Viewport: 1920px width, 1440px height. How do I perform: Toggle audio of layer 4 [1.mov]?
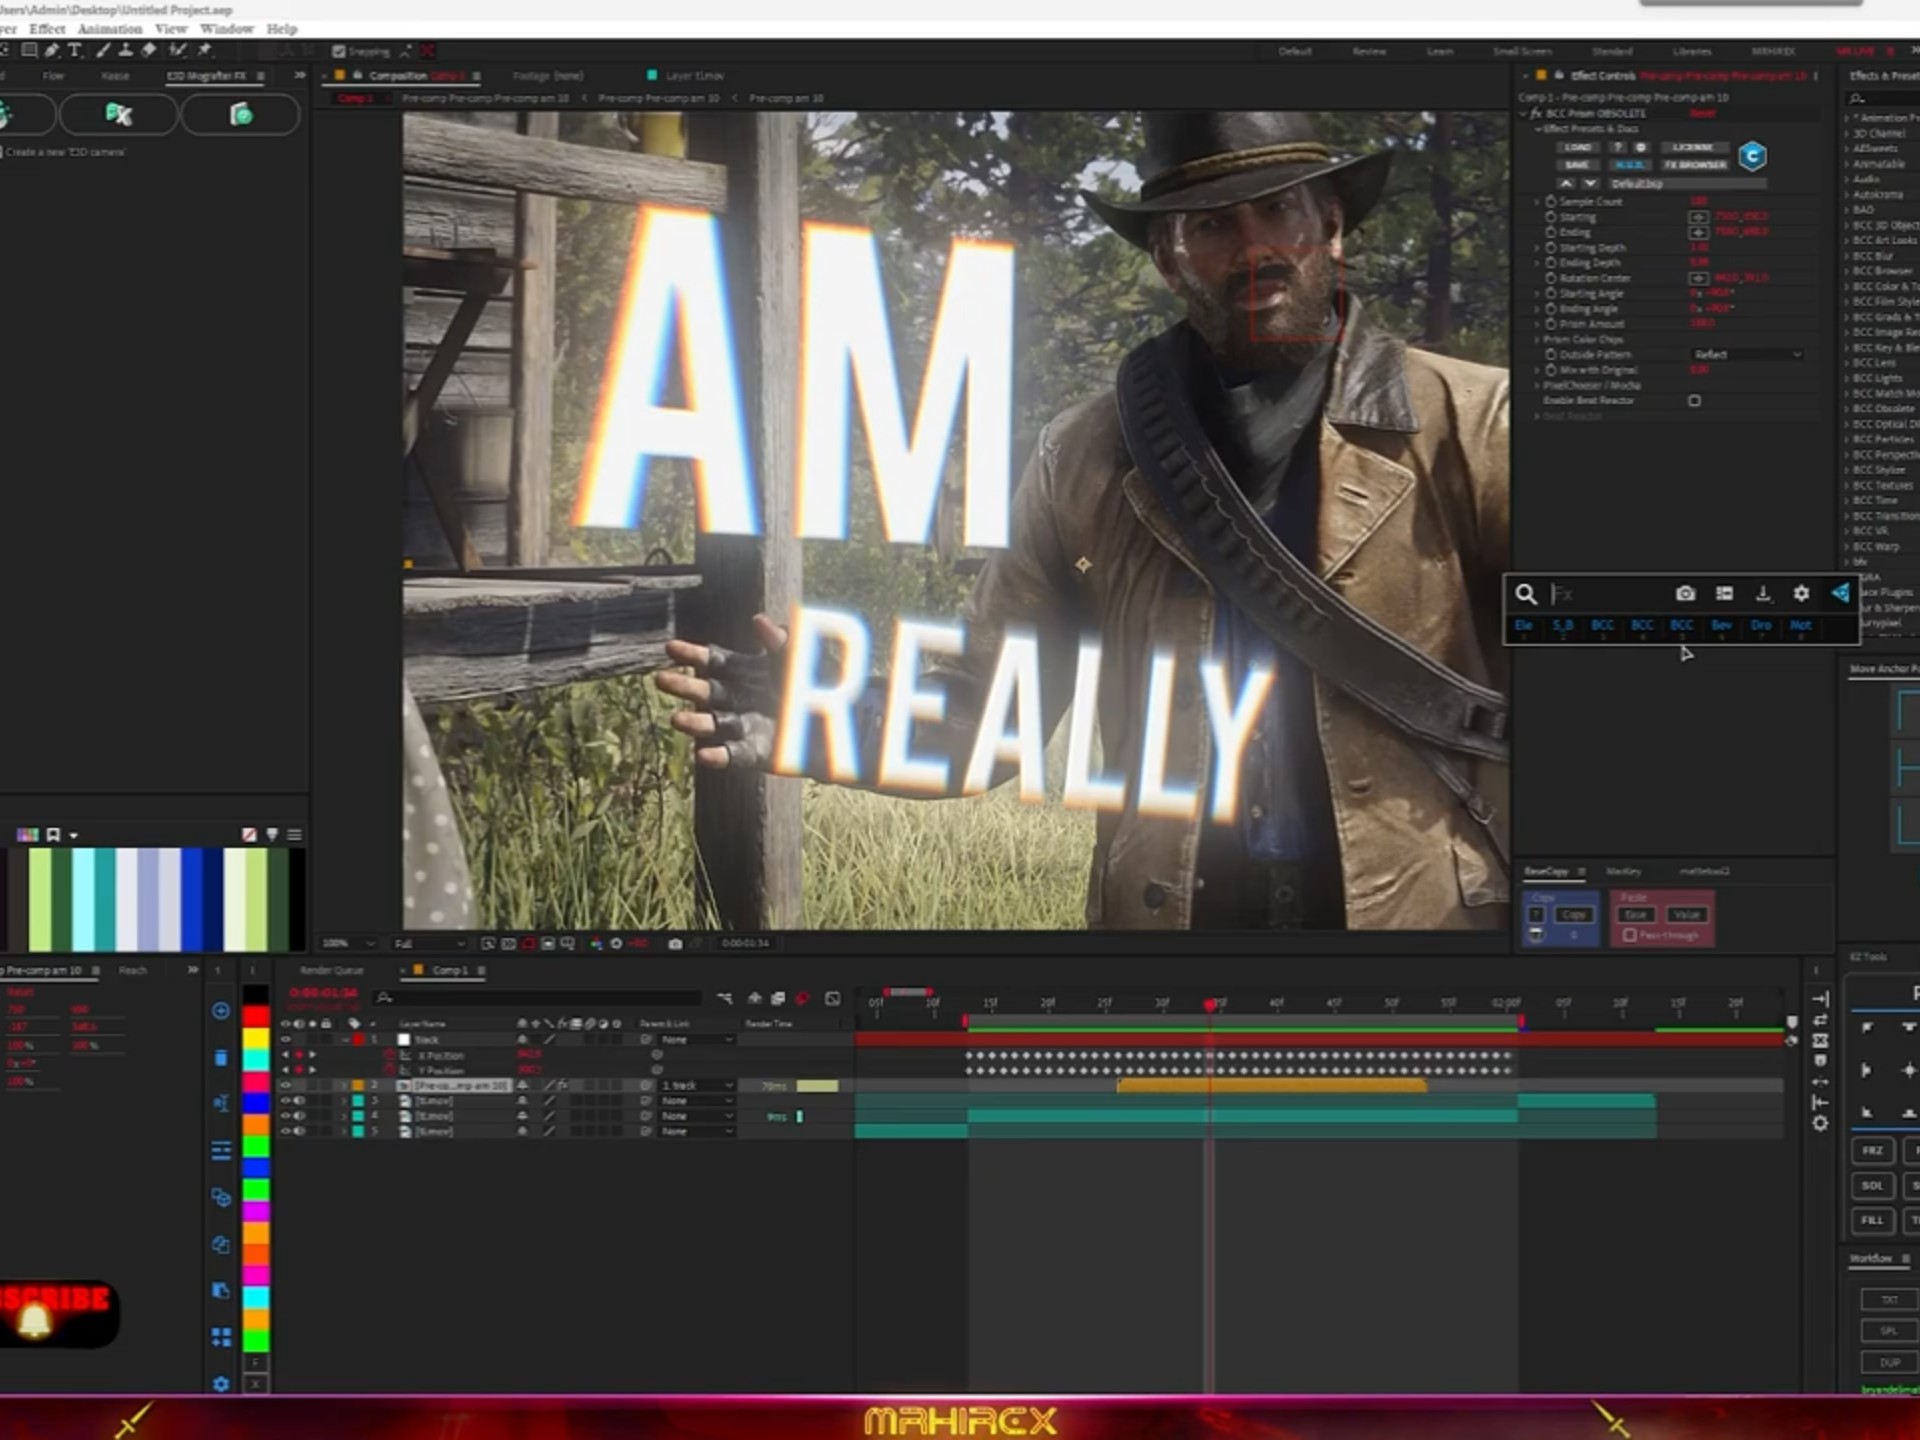click(299, 1116)
